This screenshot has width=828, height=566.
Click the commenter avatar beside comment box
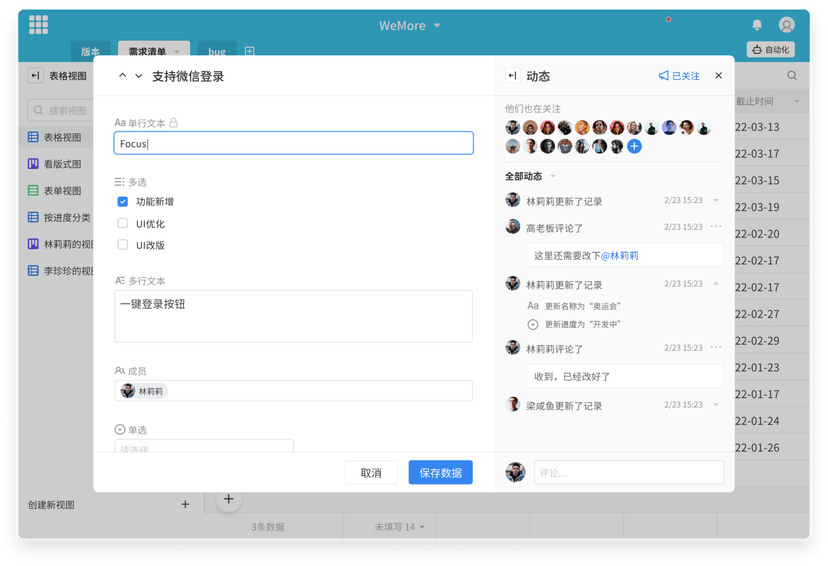coord(515,472)
